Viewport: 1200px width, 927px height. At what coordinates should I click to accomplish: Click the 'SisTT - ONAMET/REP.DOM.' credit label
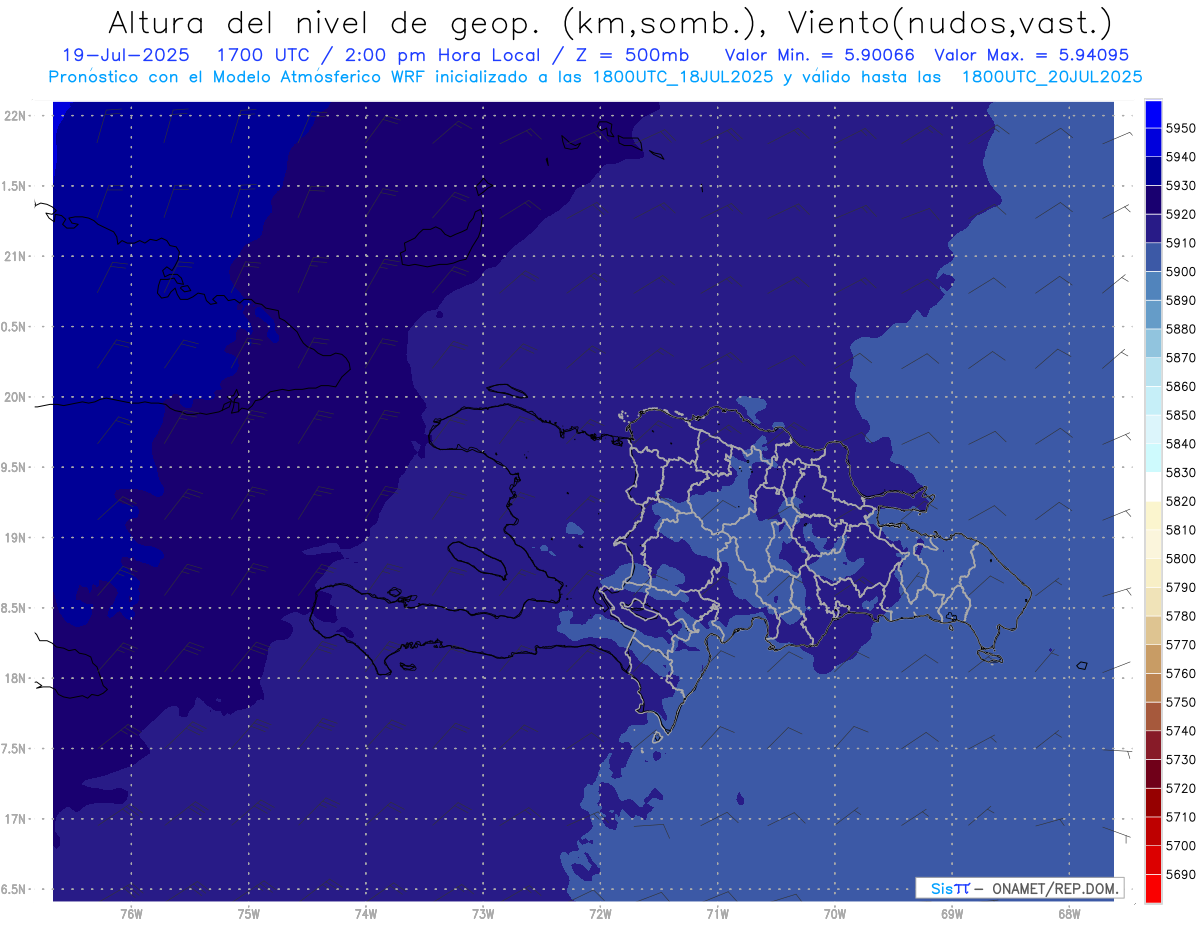pyautogui.click(x=1019, y=888)
